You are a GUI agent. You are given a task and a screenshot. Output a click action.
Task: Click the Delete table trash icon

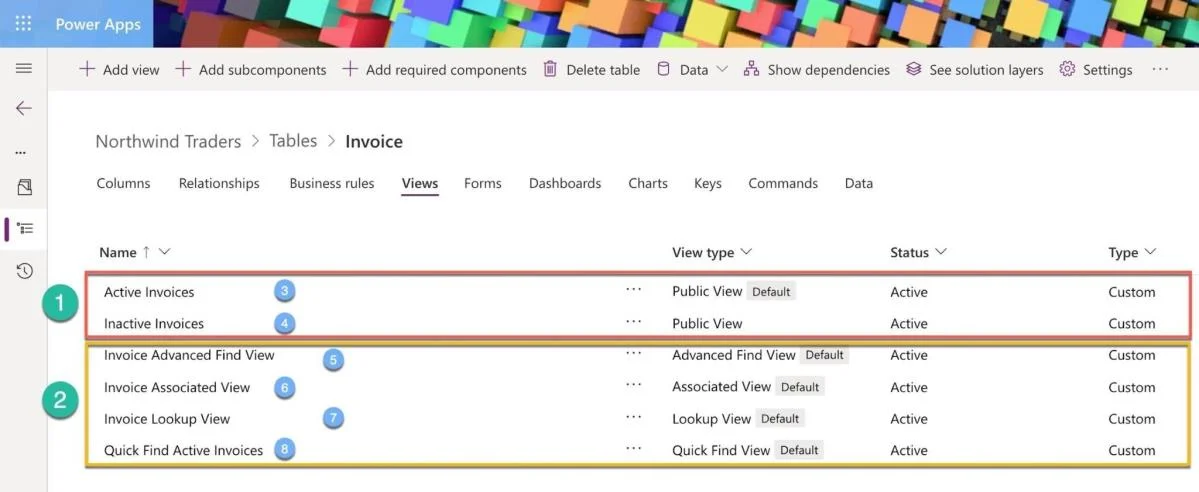(550, 69)
